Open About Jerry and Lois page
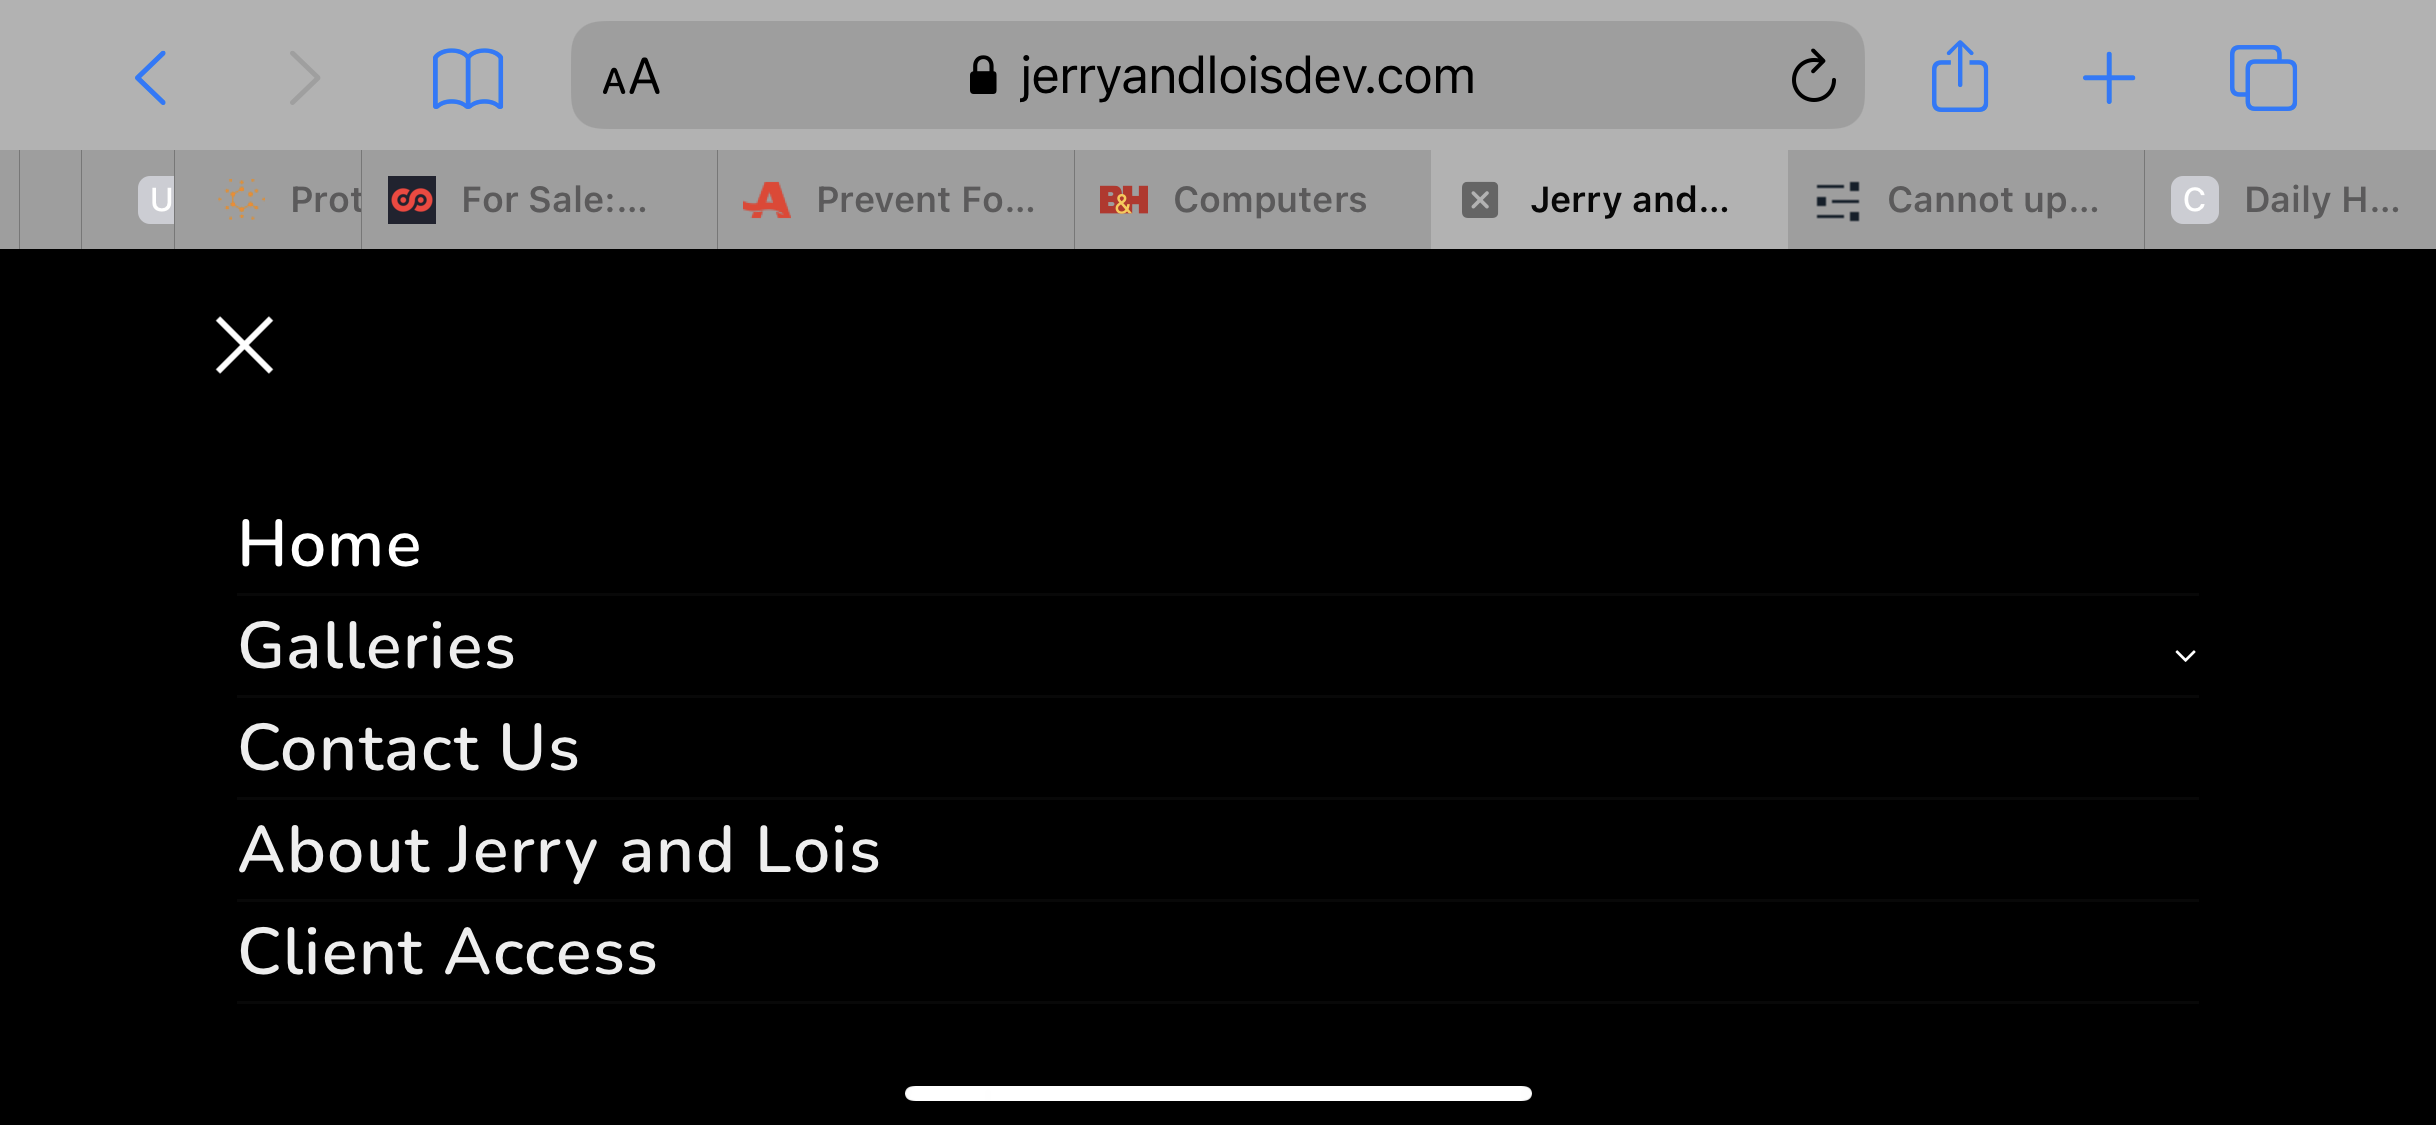This screenshot has width=2436, height=1125. coord(559,850)
